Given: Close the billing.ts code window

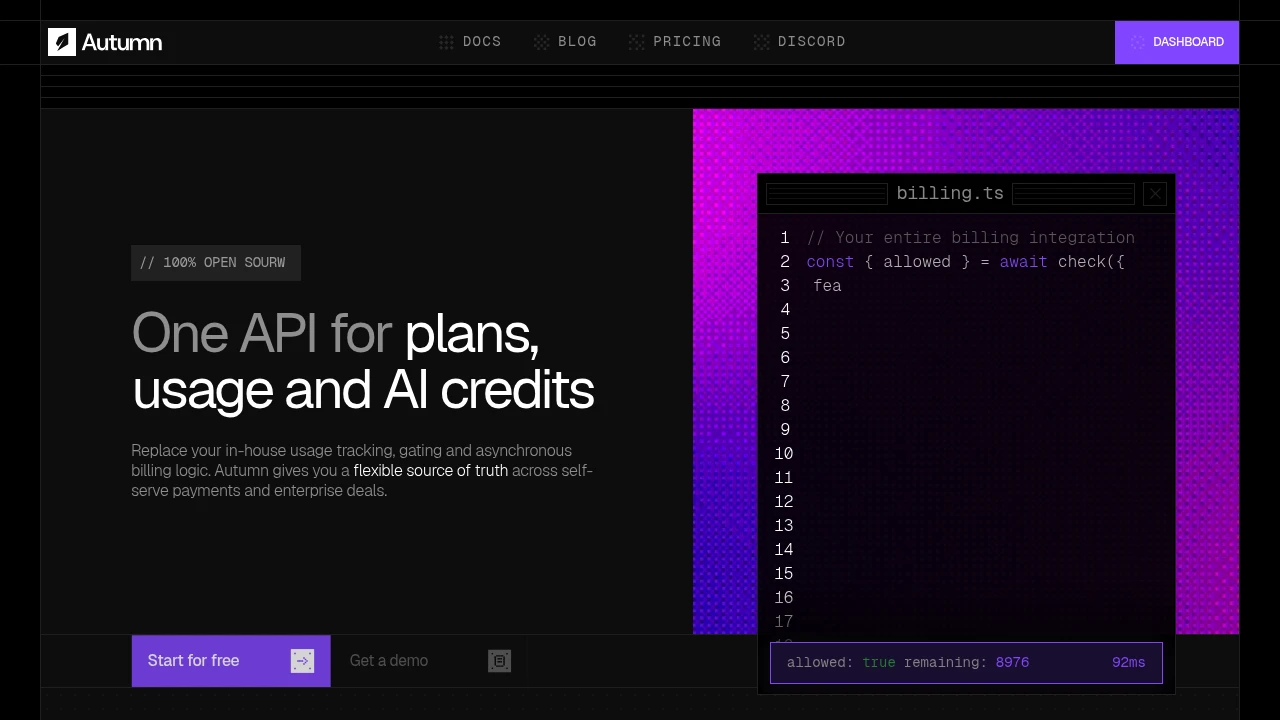Looking at the screenshot, I should pyautogui.click(x=1155, y=194).
